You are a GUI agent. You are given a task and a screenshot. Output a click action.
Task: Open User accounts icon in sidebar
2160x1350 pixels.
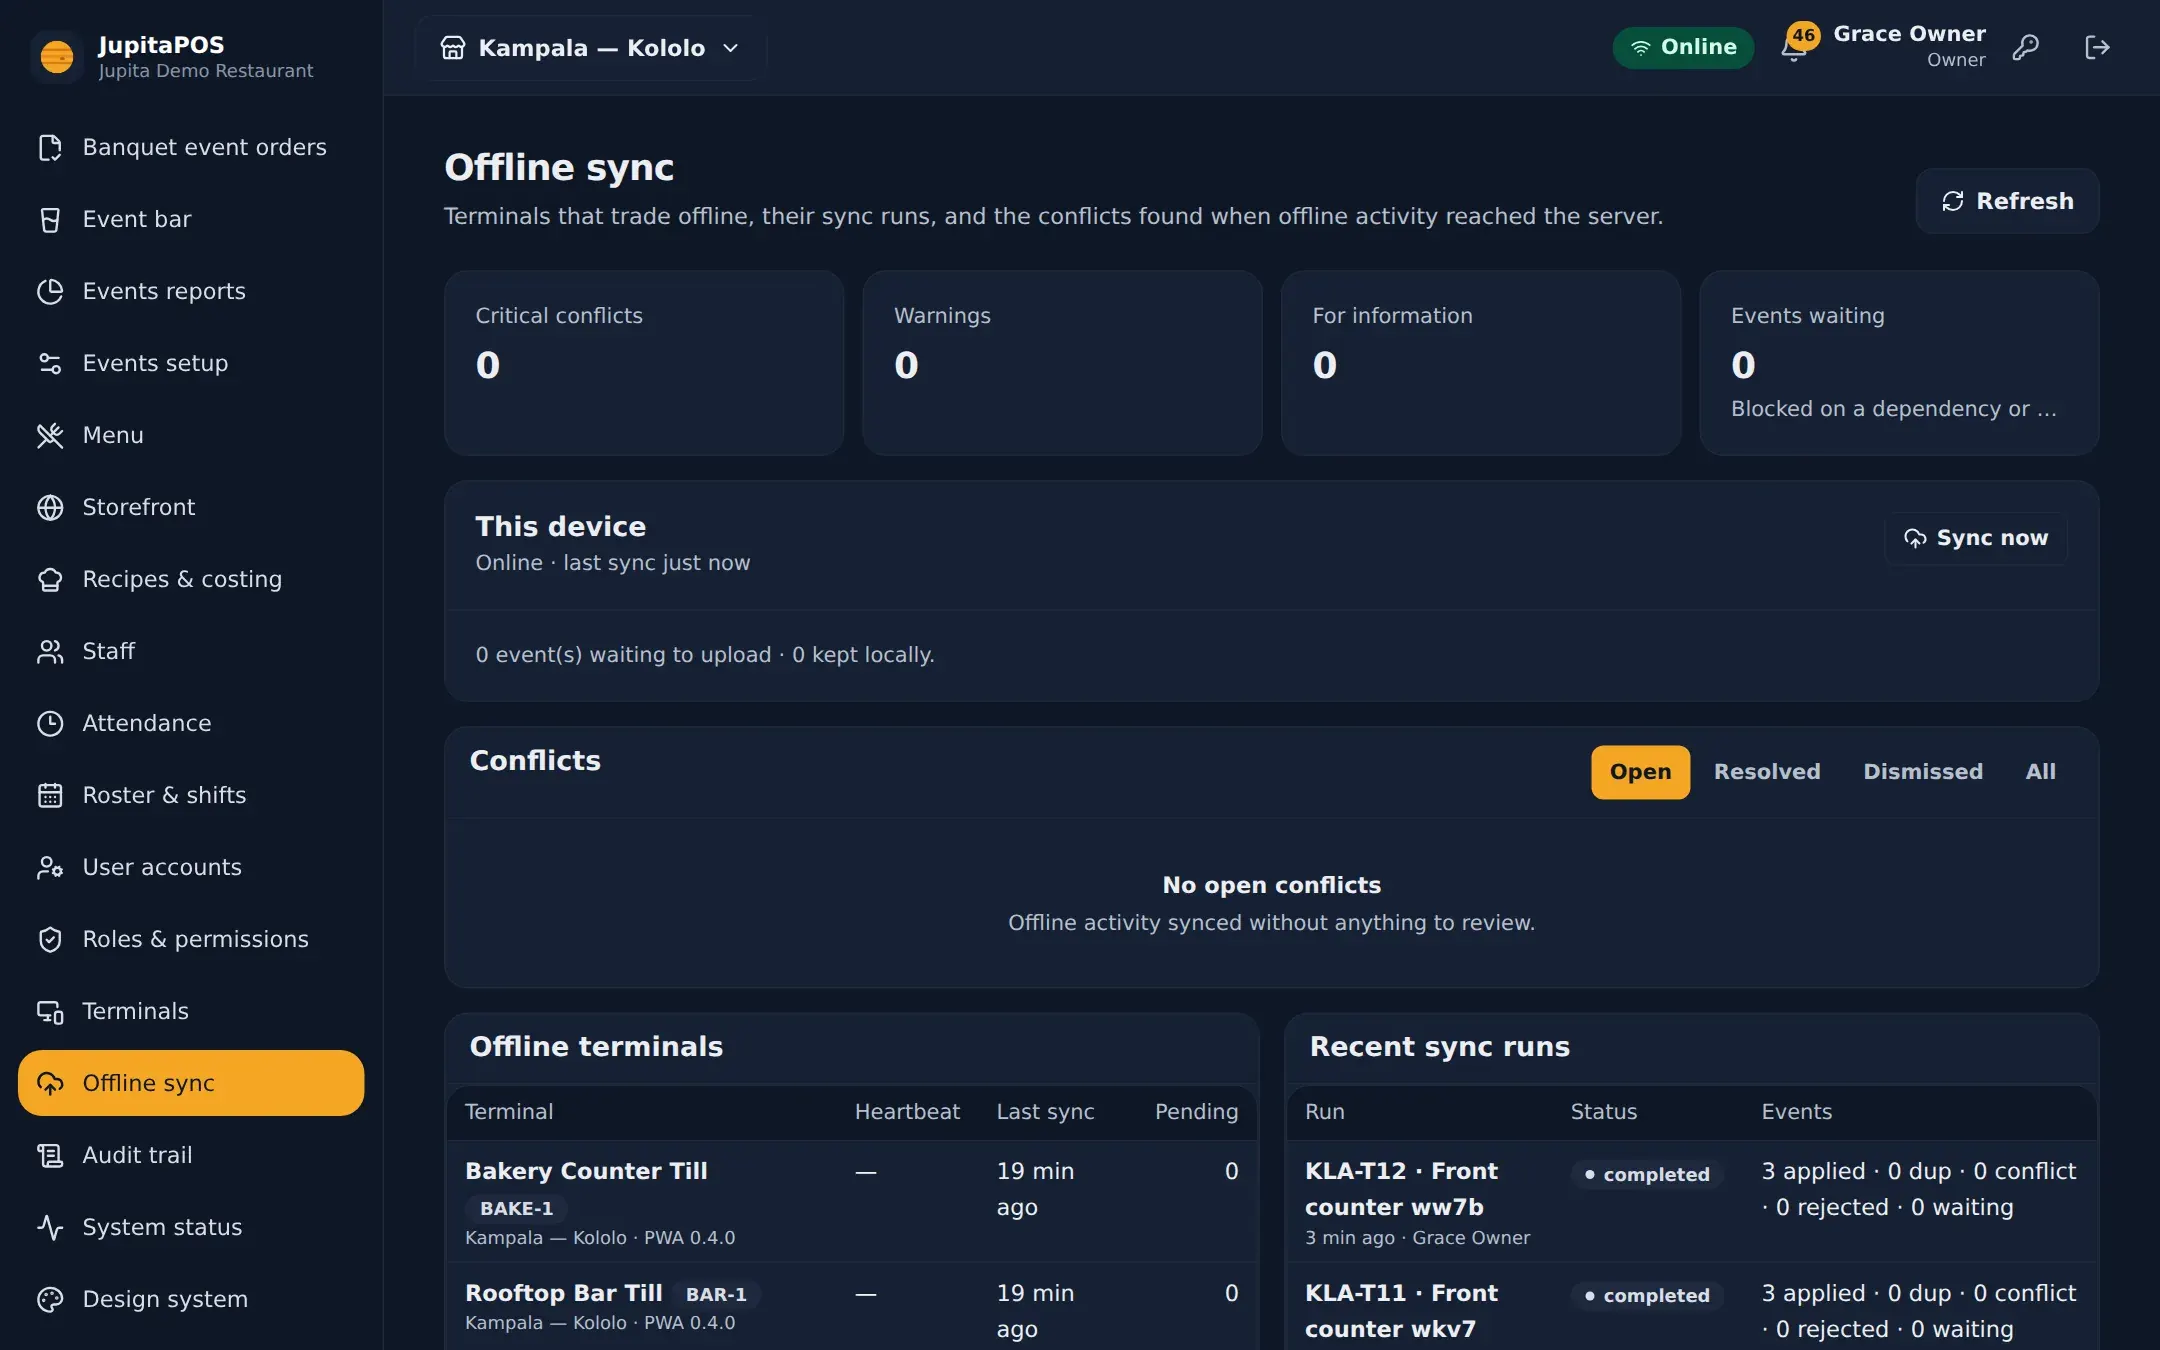click(50, 867)
